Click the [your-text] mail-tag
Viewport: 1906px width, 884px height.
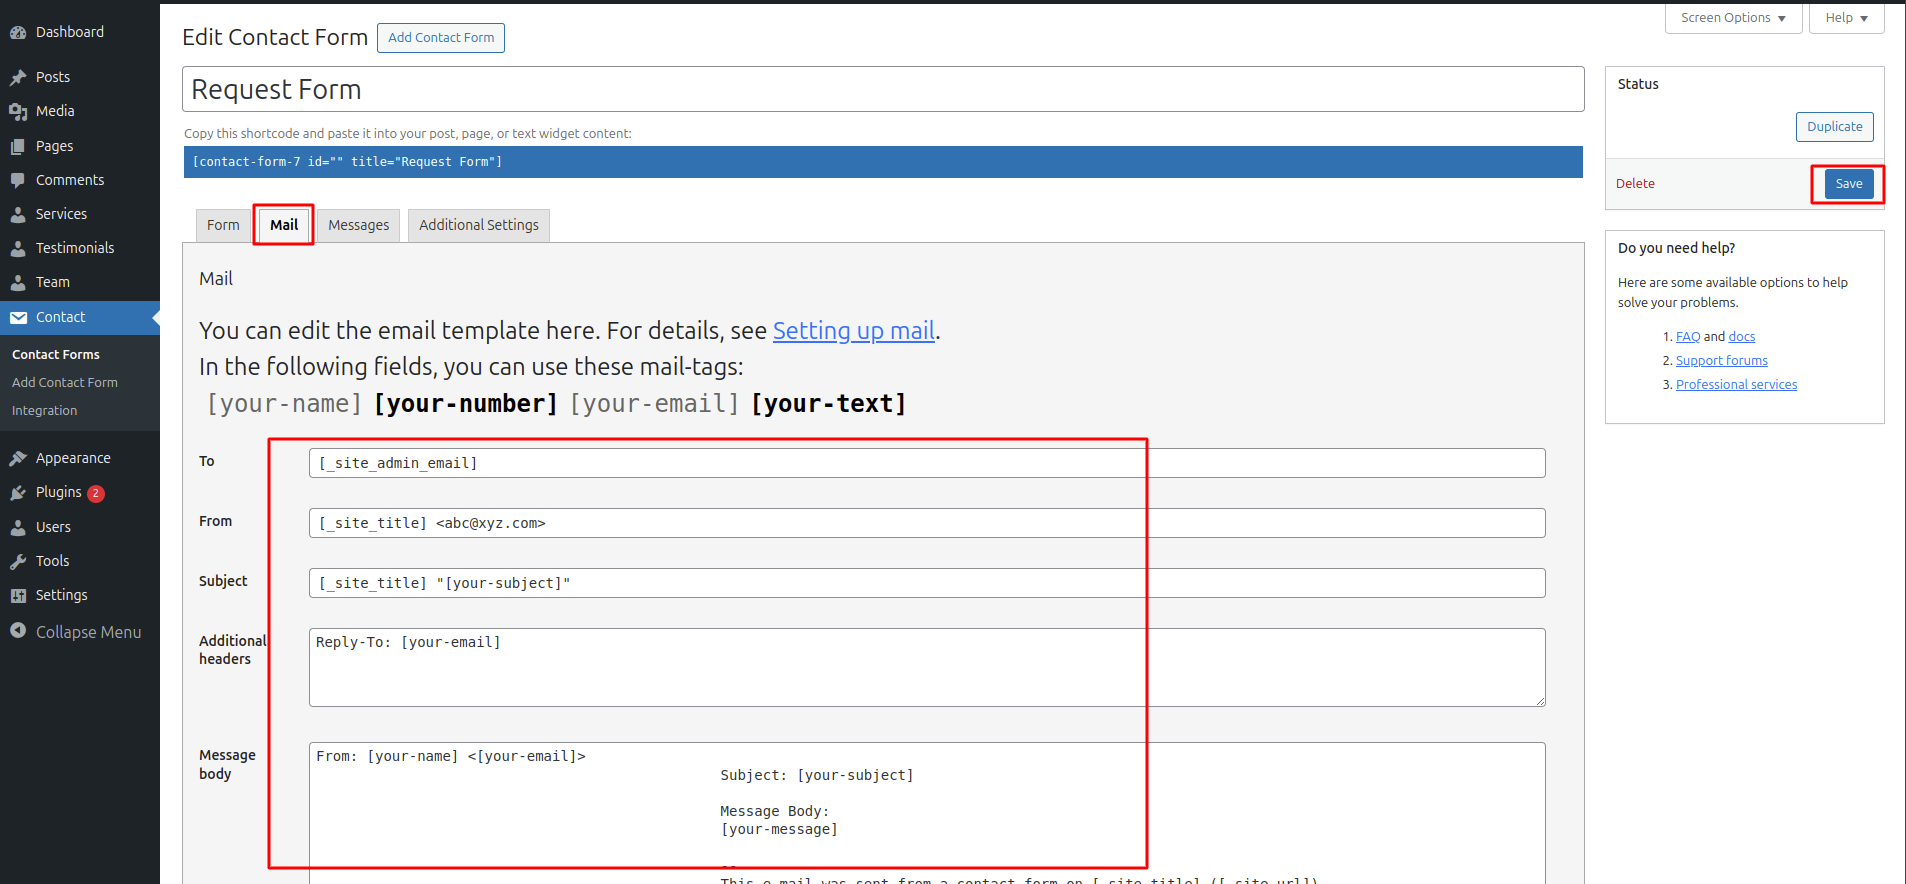point(829,404)
